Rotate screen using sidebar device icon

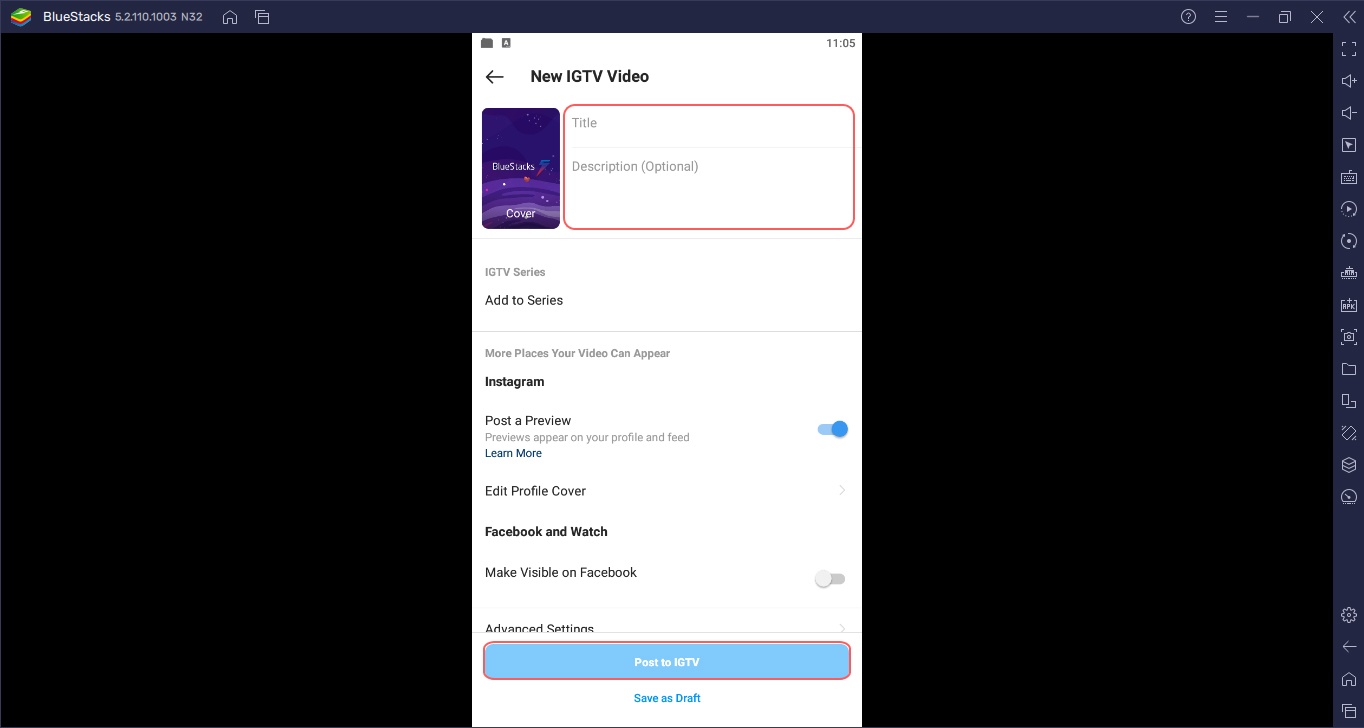click(x=1349, y=401)
